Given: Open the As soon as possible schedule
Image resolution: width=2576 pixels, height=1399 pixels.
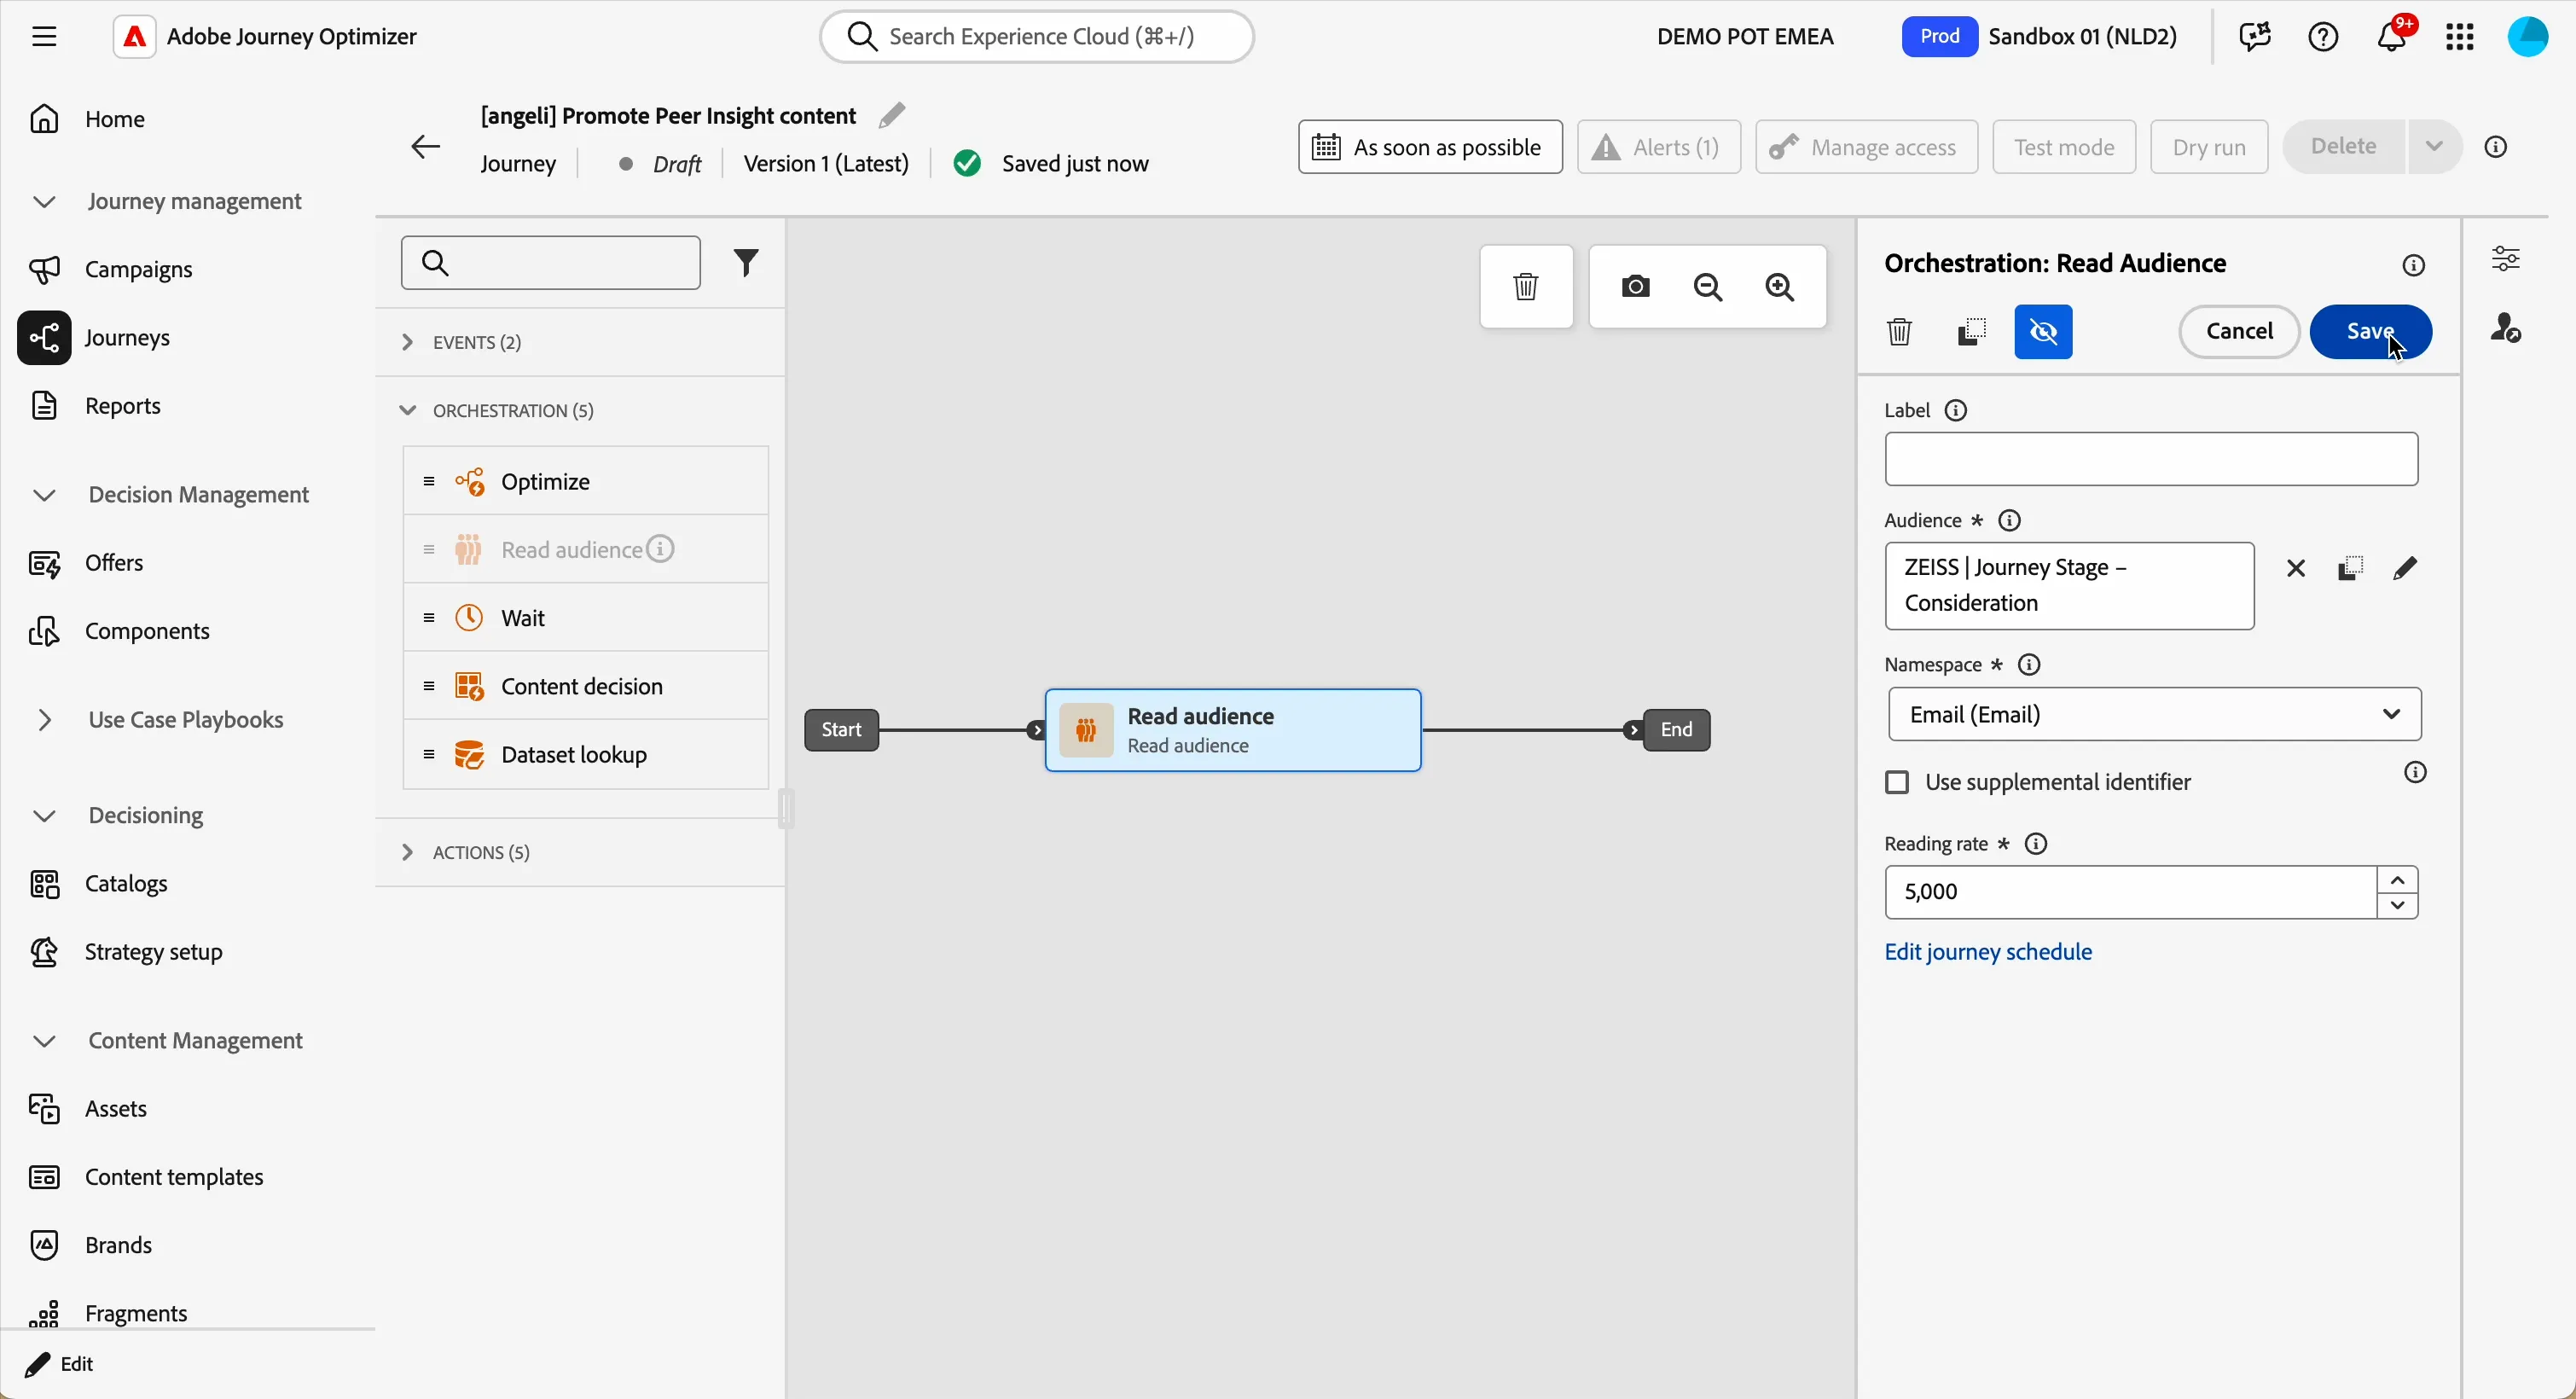Looking at the screenshot, I should 1430,147.
